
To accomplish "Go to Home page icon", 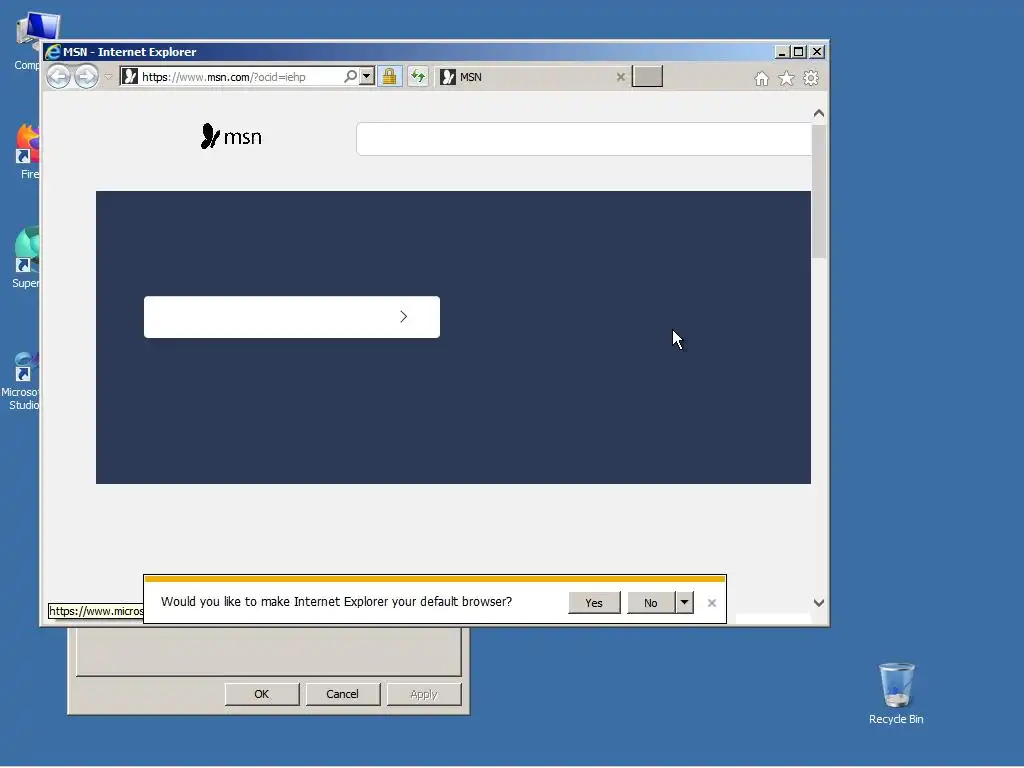I will click(x=761, y=78).
